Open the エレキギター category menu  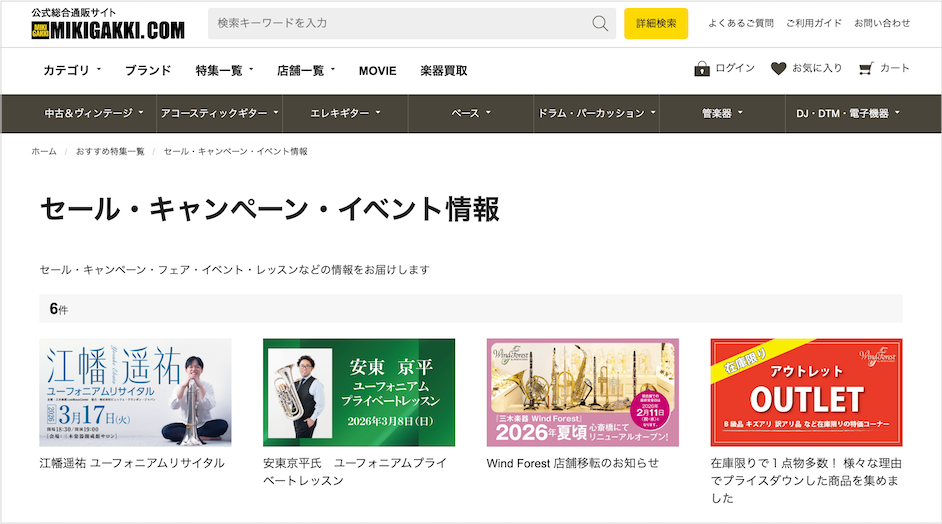pyautogui.click(x=345, y=113)
